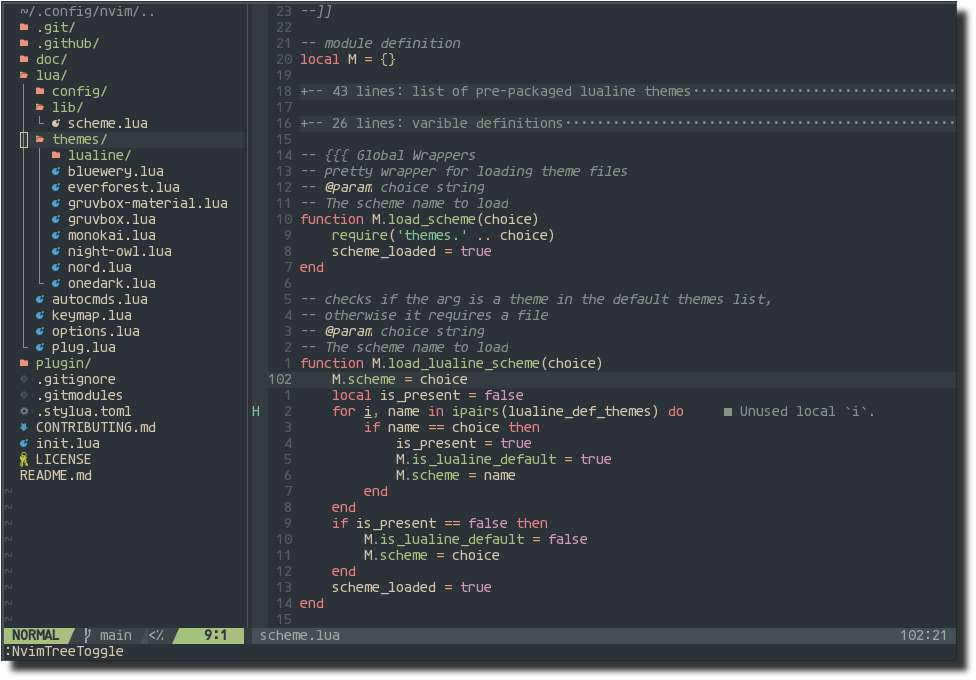
Task: Place cursor on line M.scheme = choice
Action: (400, 379)
